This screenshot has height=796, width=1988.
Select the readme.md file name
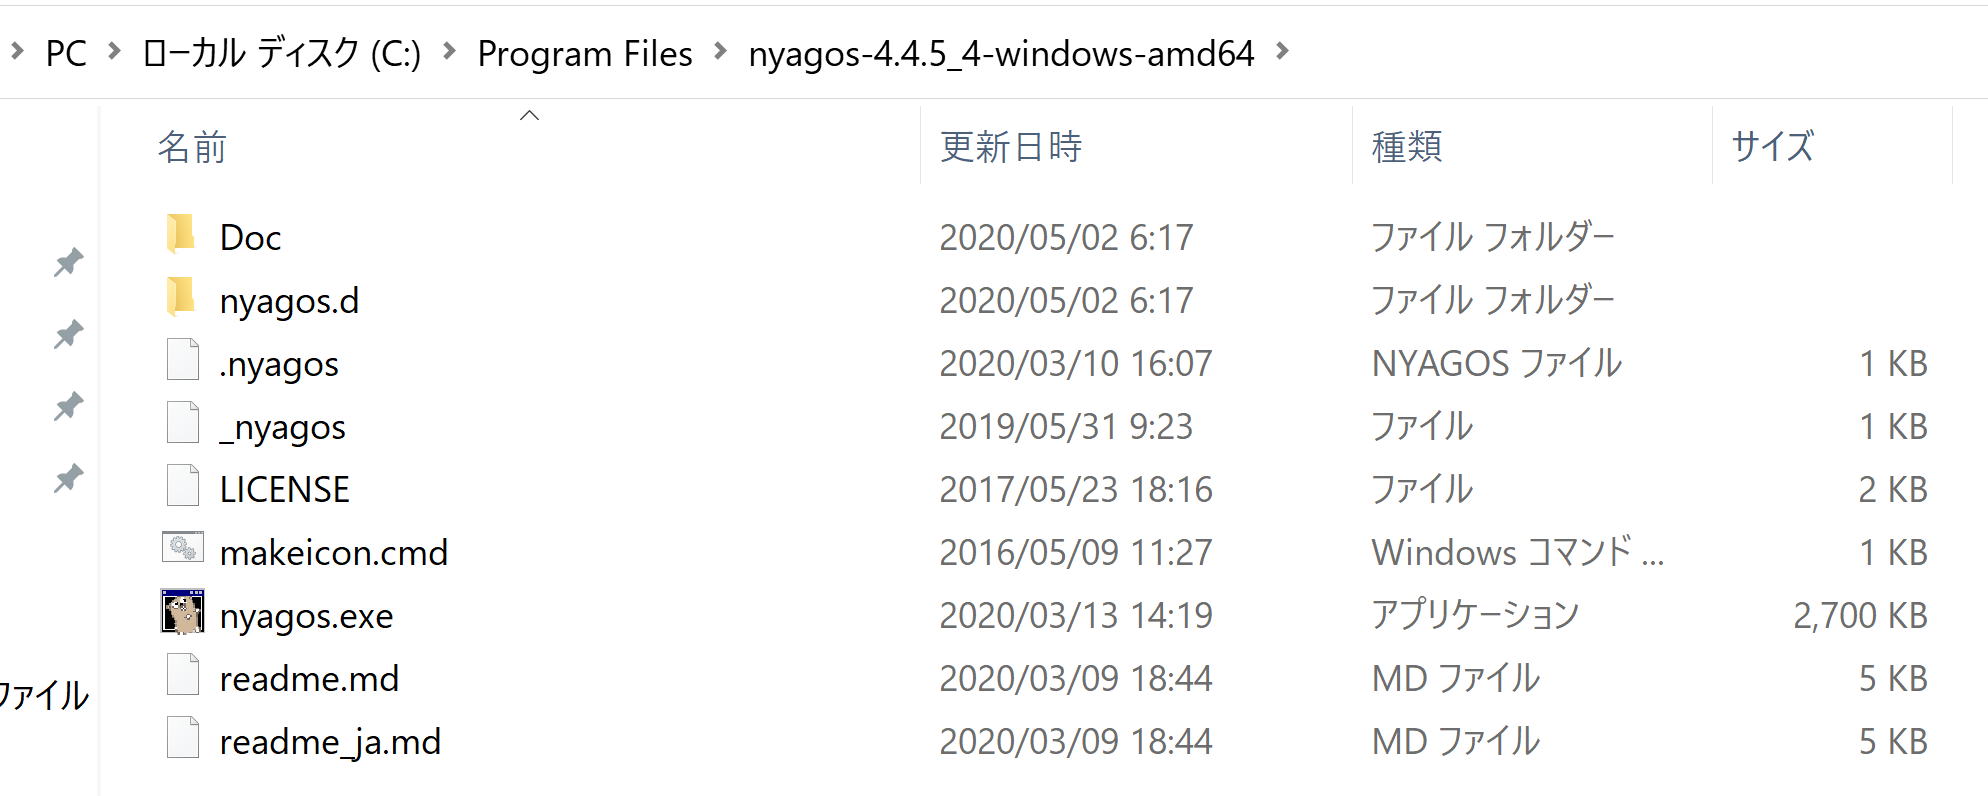[309, 679]
